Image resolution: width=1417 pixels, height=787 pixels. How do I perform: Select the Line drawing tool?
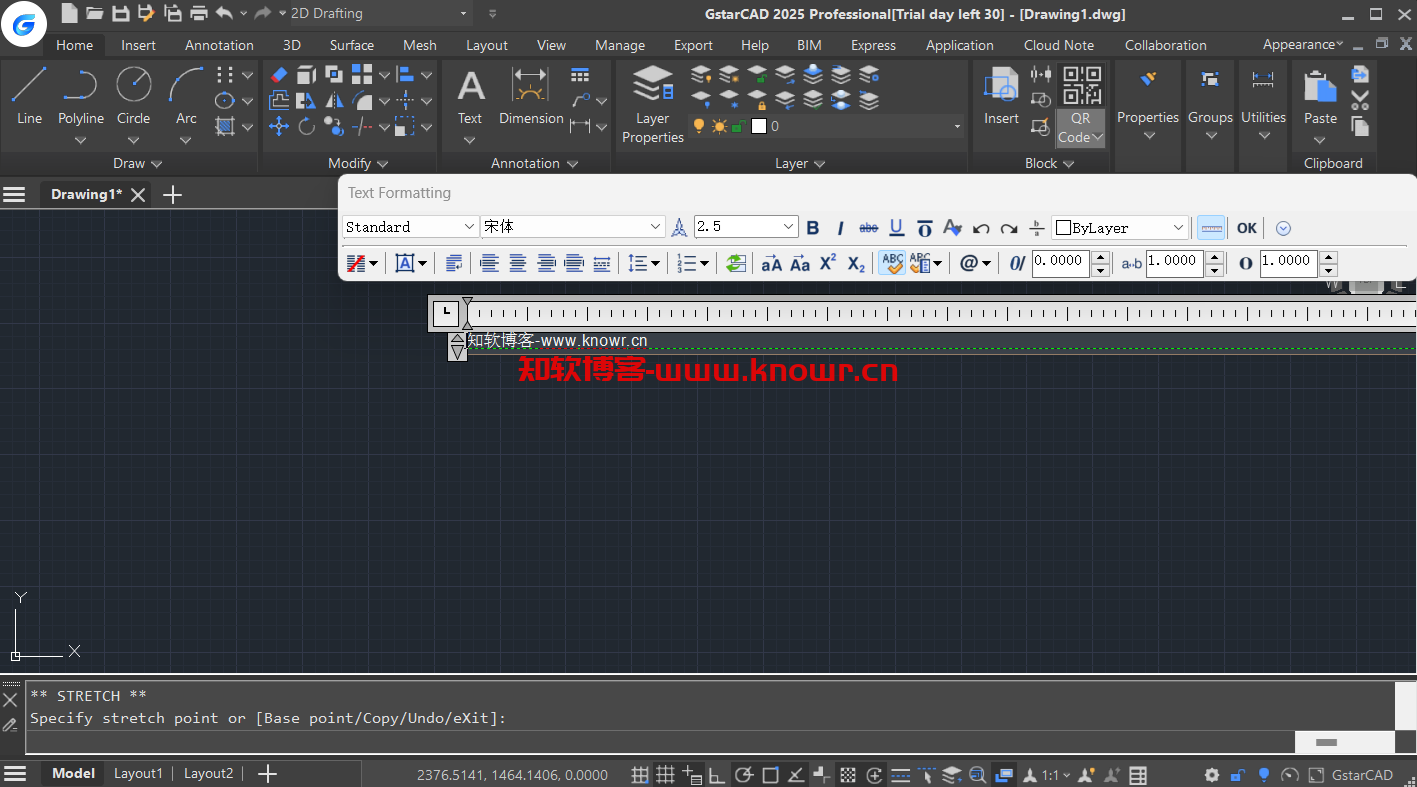click(29, 96)
